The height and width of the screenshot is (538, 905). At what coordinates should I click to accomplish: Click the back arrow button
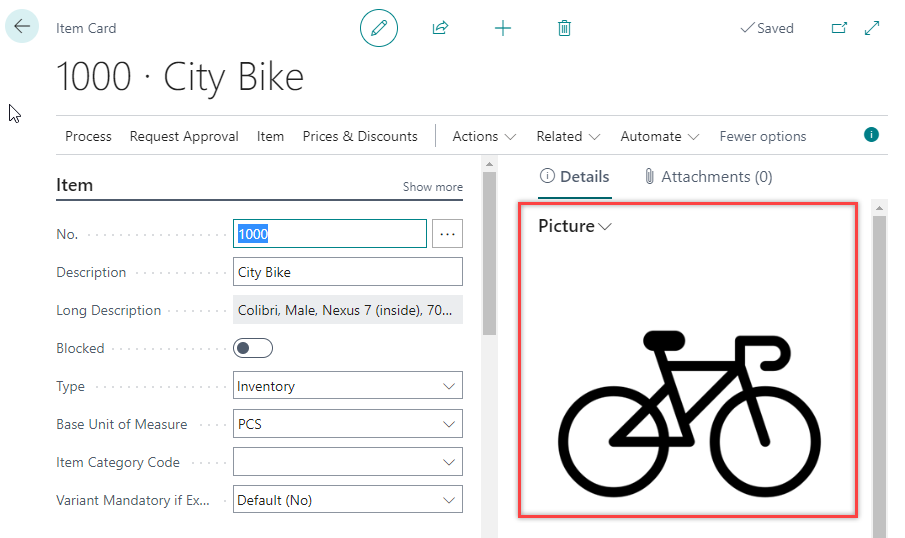[x=22, y=27]
